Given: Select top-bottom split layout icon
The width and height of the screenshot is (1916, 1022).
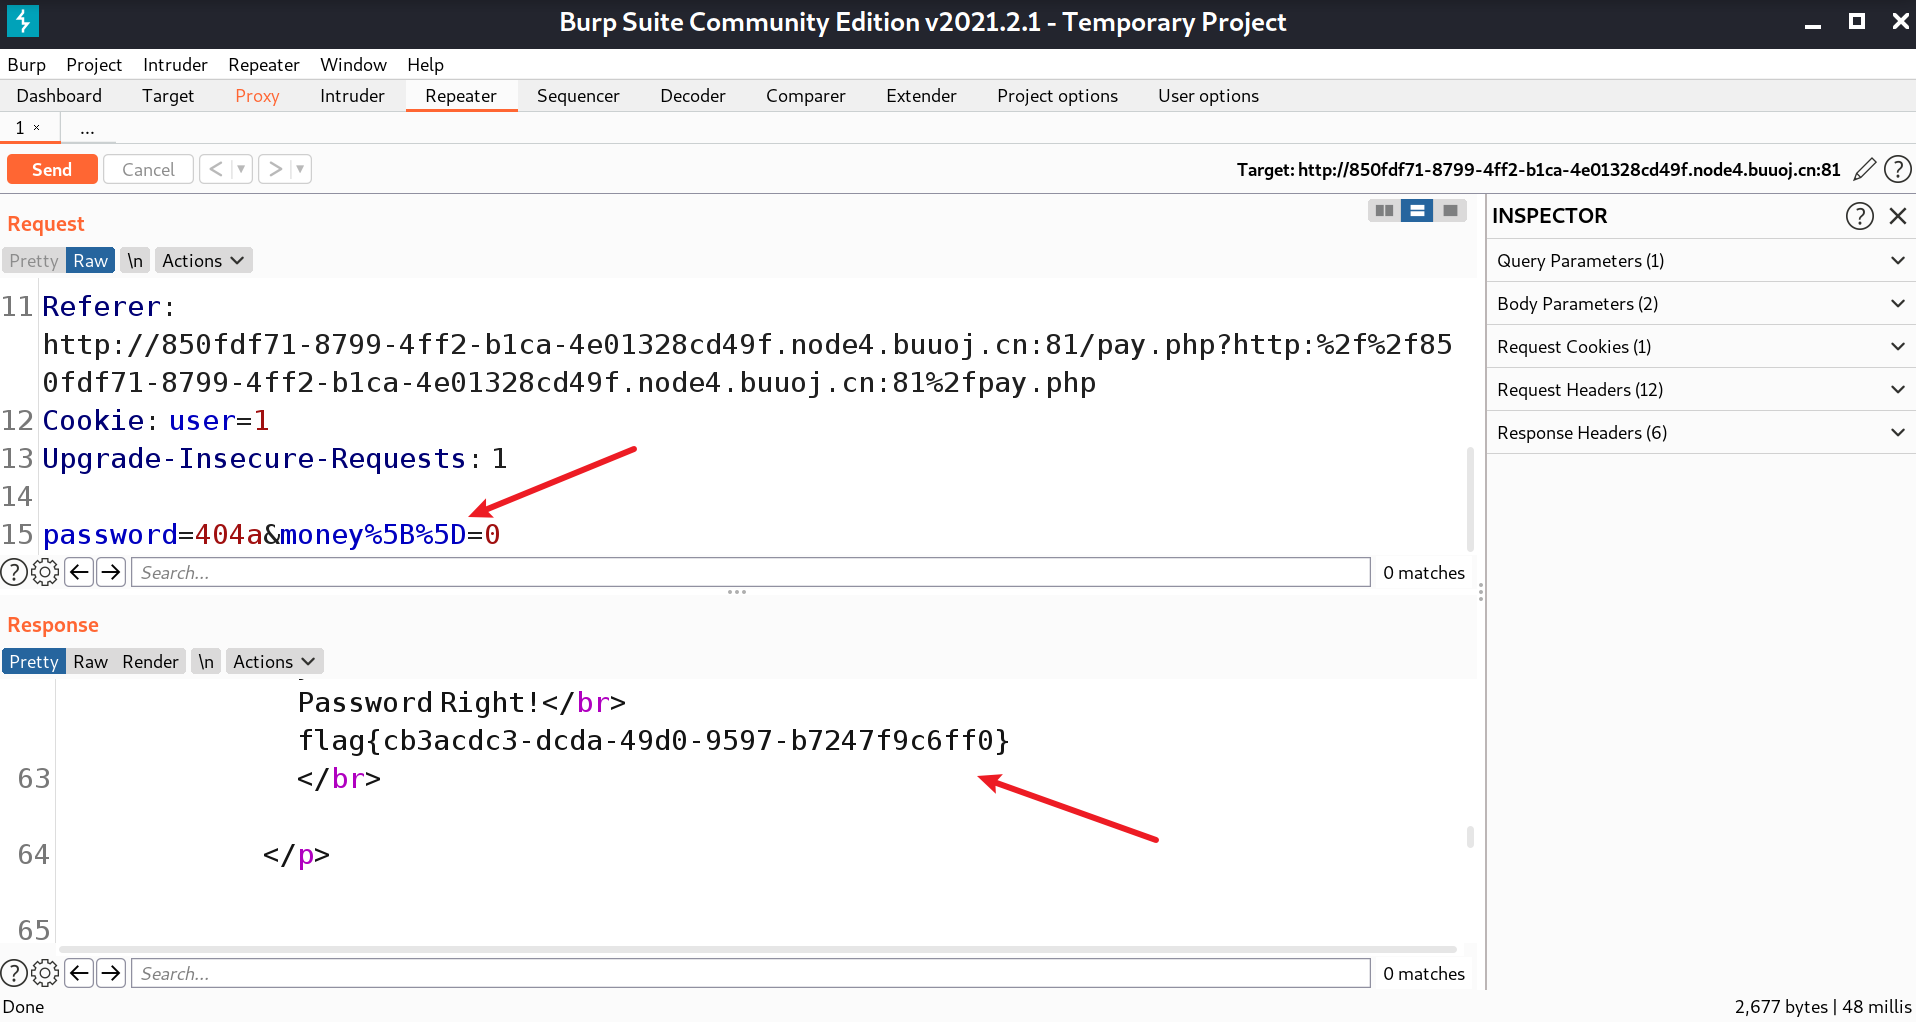Looking at the screenshot, I should point(1417,211).
